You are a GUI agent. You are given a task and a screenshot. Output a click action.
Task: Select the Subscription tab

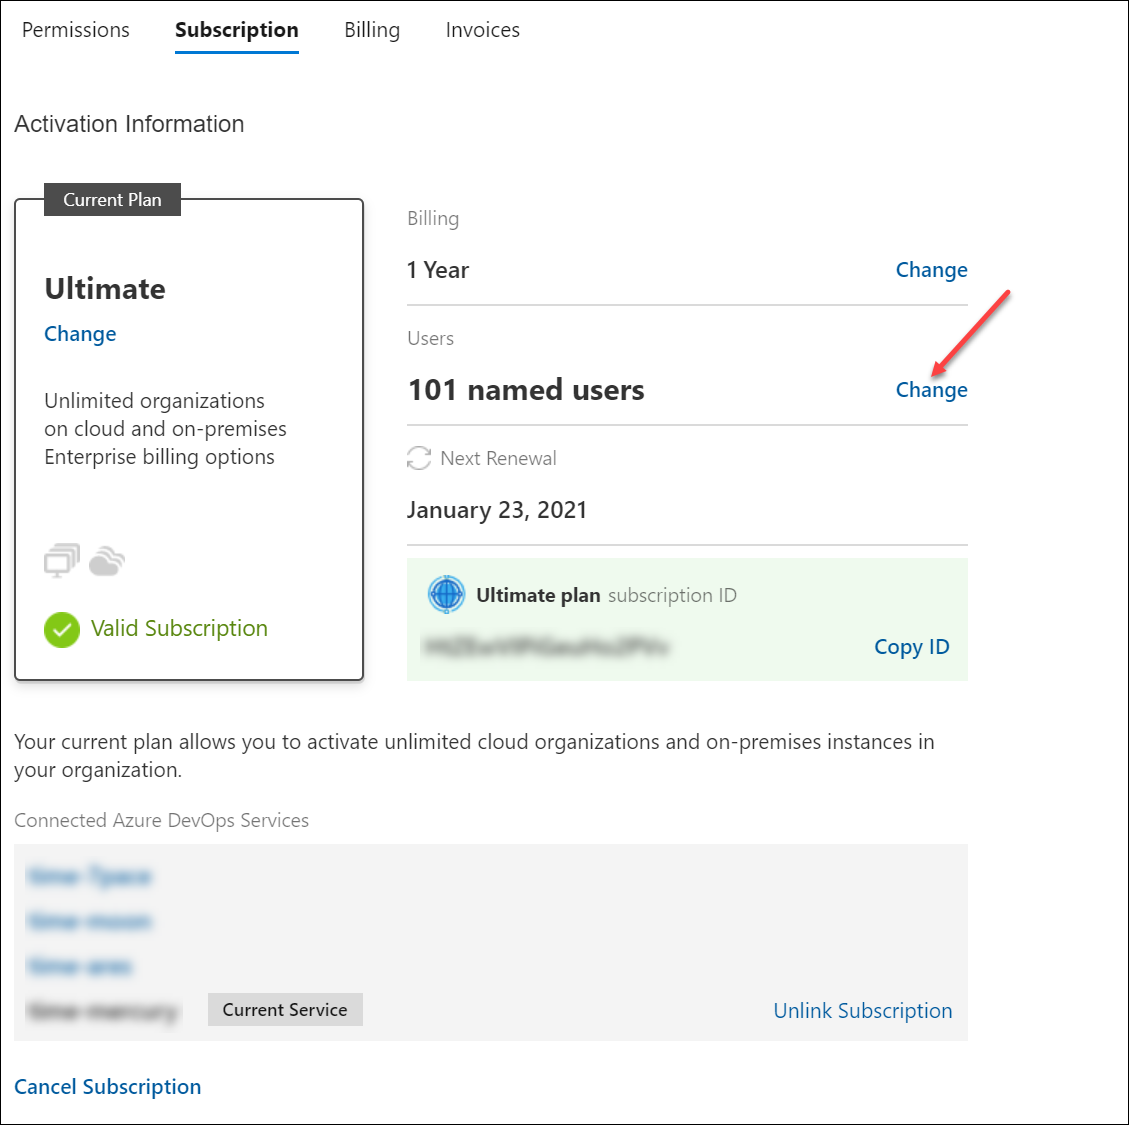coord(237,30)
